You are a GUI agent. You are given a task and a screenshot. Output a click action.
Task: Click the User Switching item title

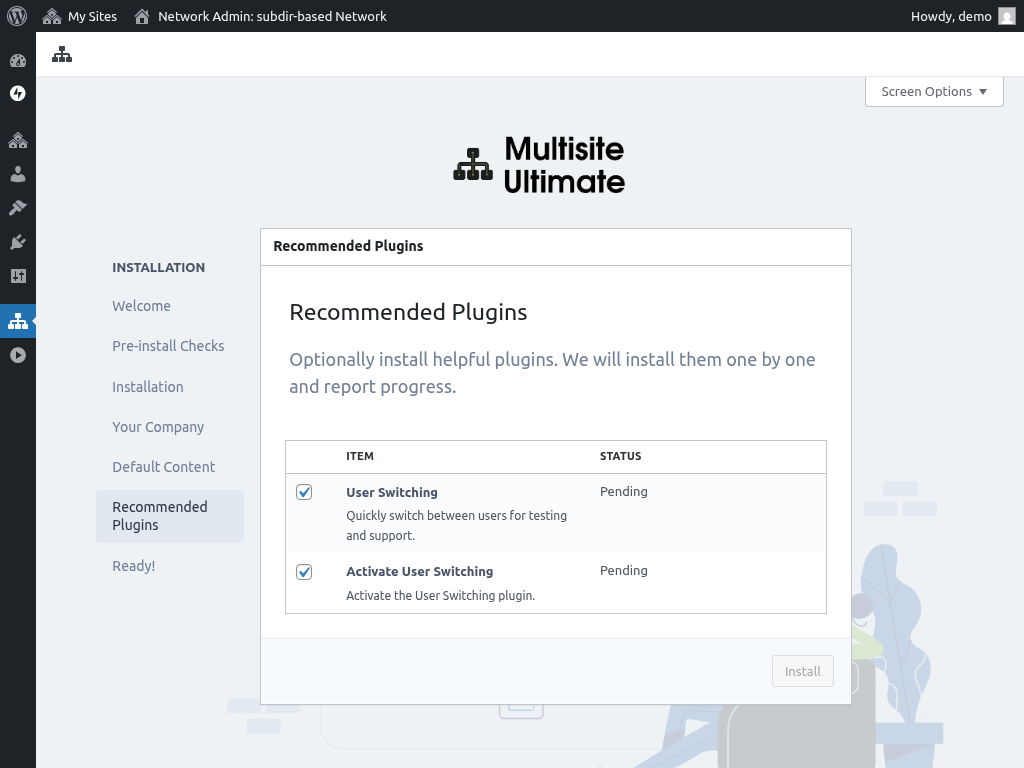pyautogui.click(x=392, y=492)
